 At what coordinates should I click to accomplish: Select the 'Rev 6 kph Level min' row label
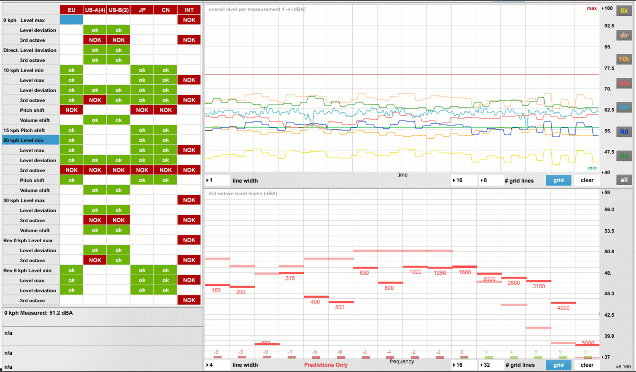click(31, 270)
